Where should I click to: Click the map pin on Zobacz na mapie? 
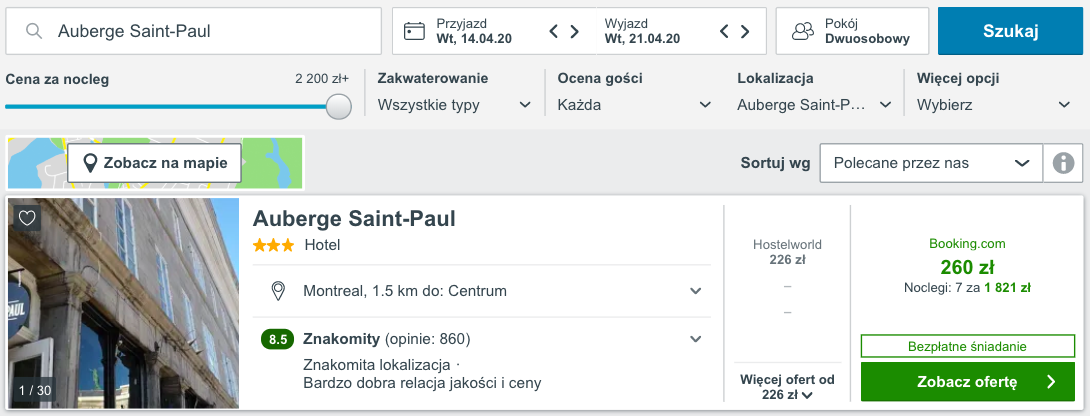coord(90,163)
